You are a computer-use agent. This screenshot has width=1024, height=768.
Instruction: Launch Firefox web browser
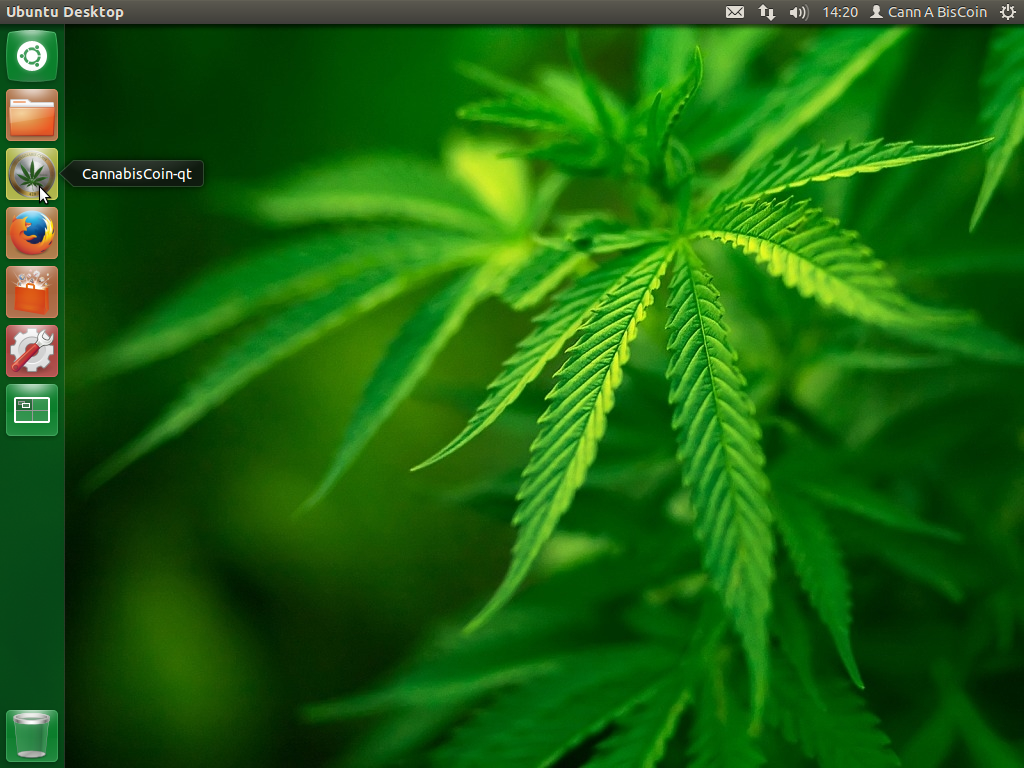click(x=32, y=233)
